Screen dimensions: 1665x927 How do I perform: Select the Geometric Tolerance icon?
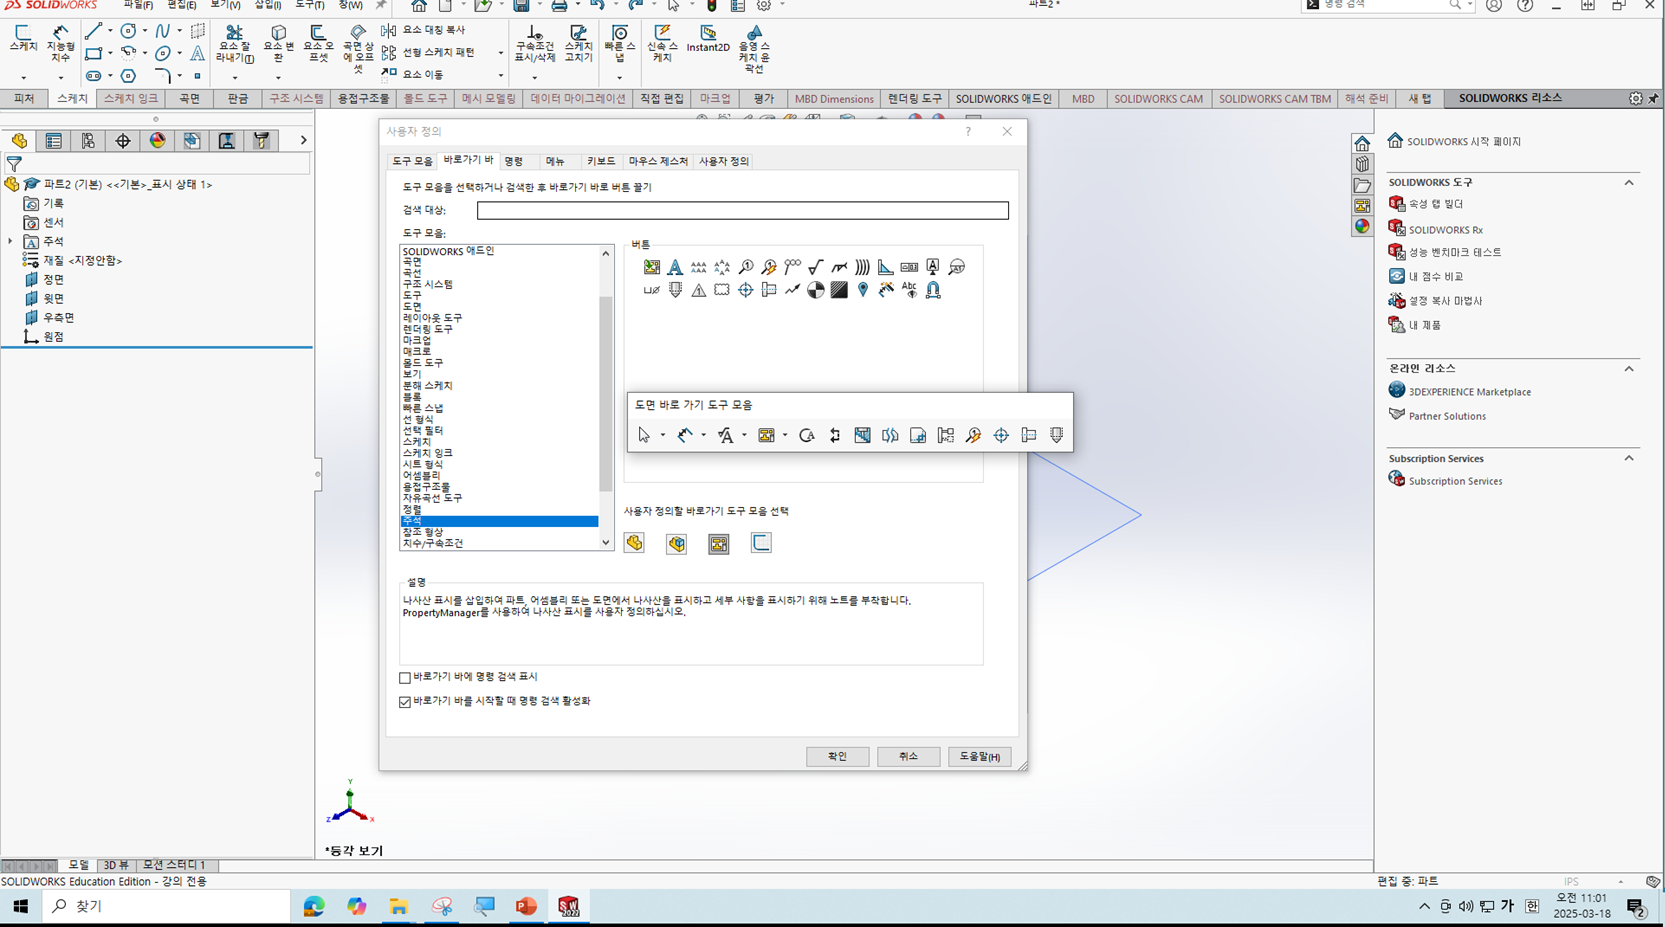pyautogui.click(x=909, y=267)
